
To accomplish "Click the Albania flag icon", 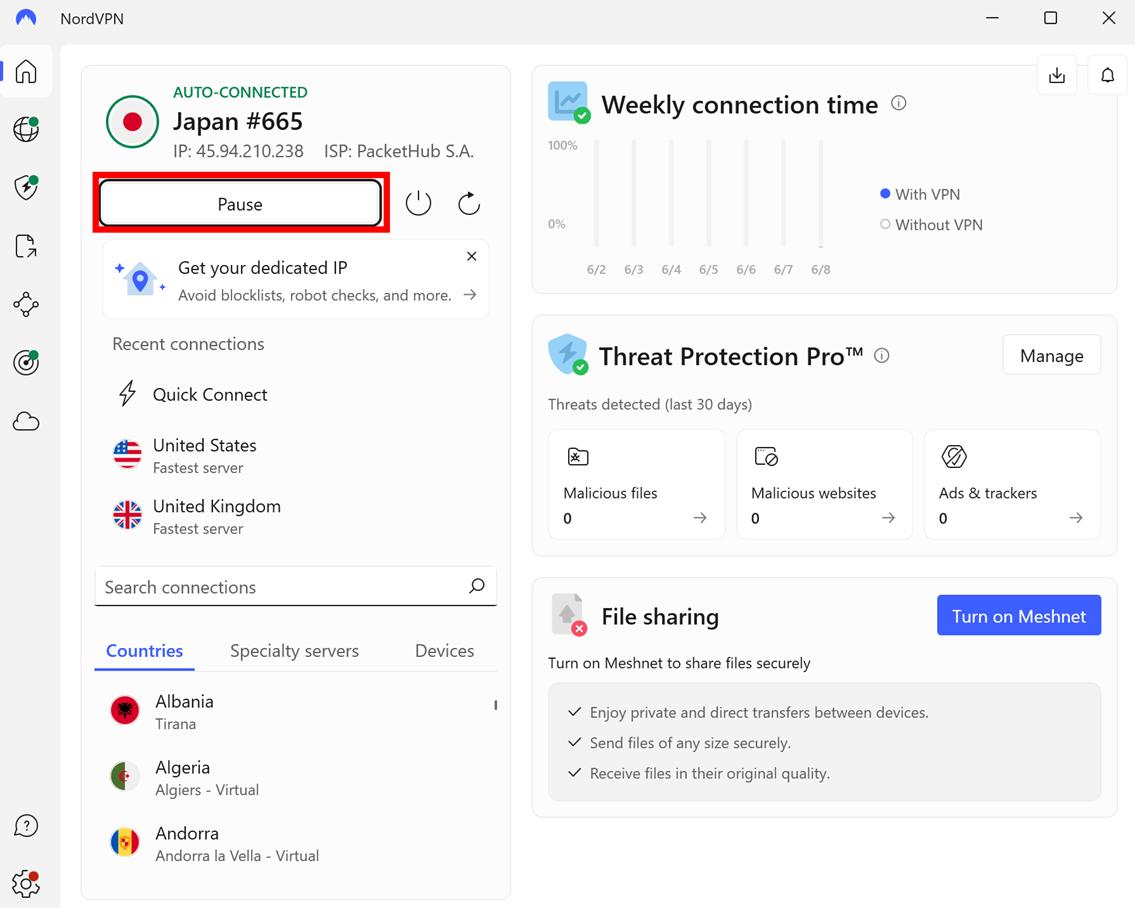I will (x=125, y=710).
